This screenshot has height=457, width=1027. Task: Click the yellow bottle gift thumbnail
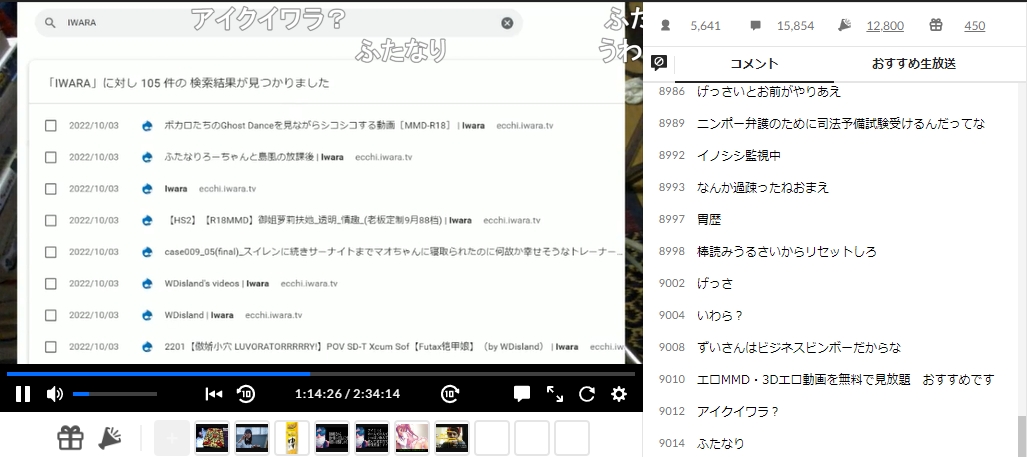[292, 438]
